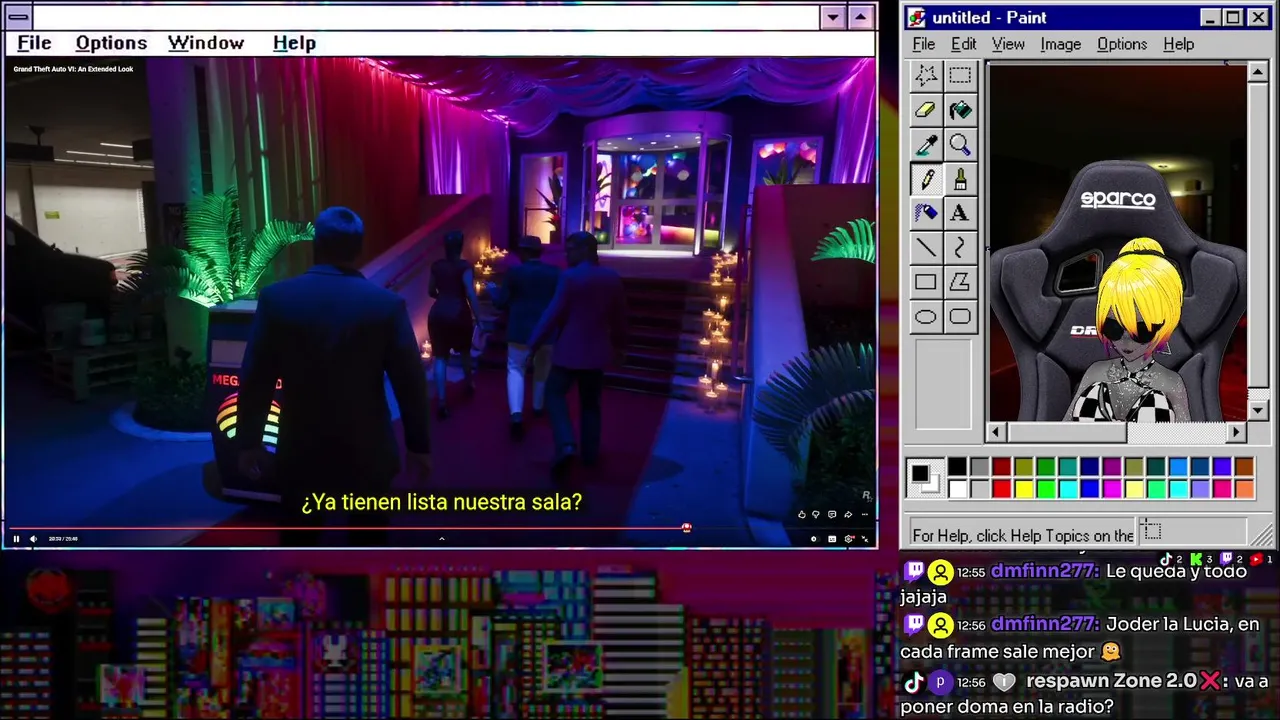
Task: Click the chat message 'Le queda y todo jajaja'
Action: click(x=1074, y=584)
